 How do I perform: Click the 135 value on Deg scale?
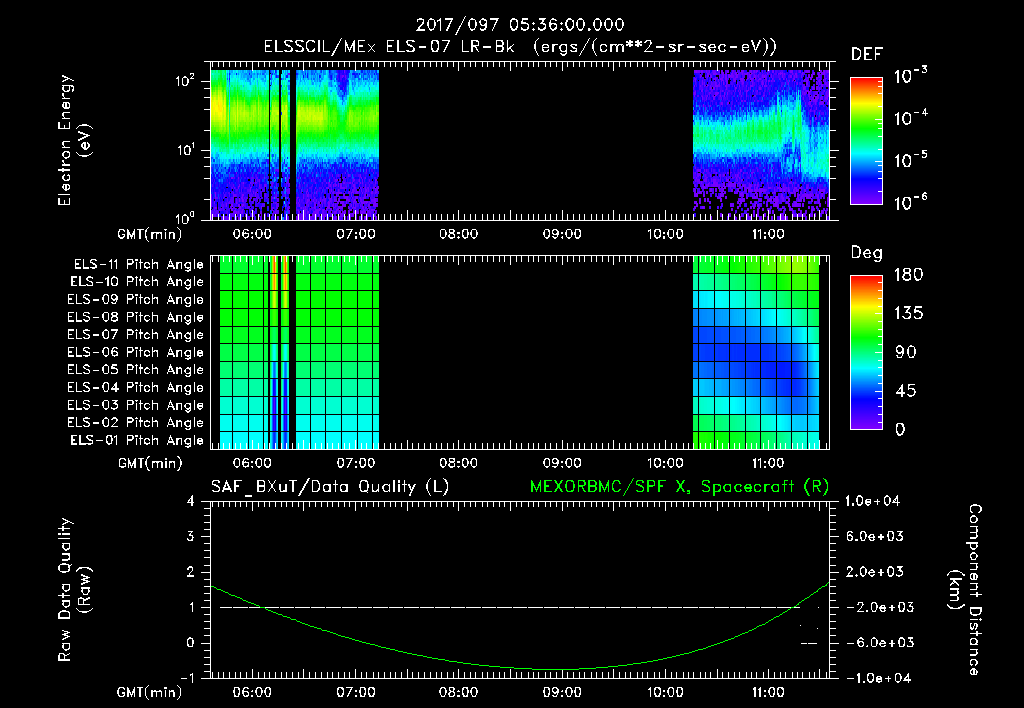click(x=908, y=314)
